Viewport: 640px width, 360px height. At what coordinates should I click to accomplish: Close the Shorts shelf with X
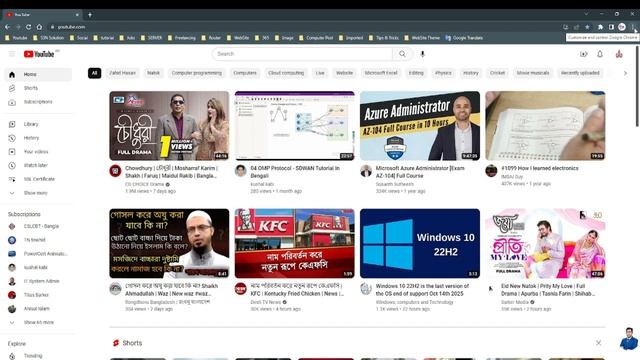tap(598, 343)
